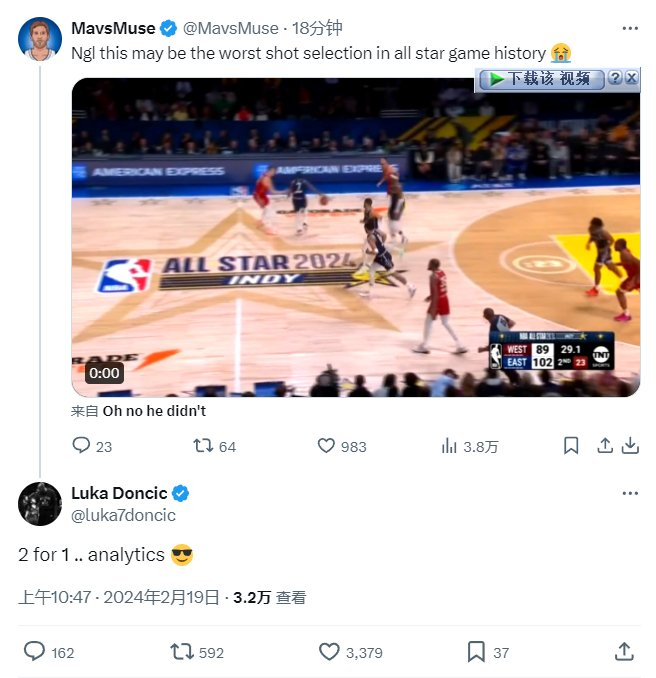Open more options for Luka Doncic's tweet
The height and width of the screenshot is (678, 656).
click(629, 493)
